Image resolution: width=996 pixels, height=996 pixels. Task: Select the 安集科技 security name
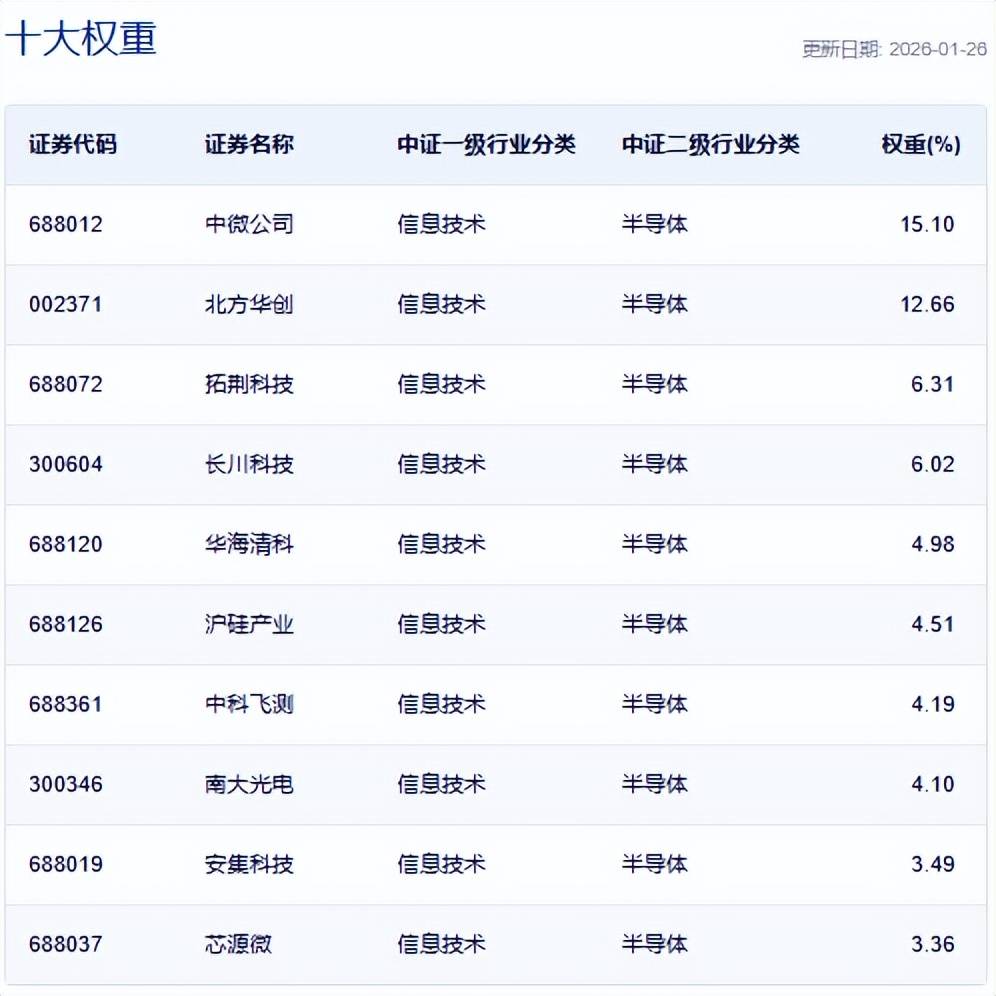point(249,864)
